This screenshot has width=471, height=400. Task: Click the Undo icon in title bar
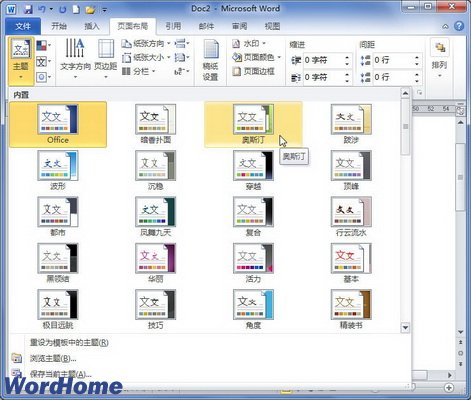(42, 9)
